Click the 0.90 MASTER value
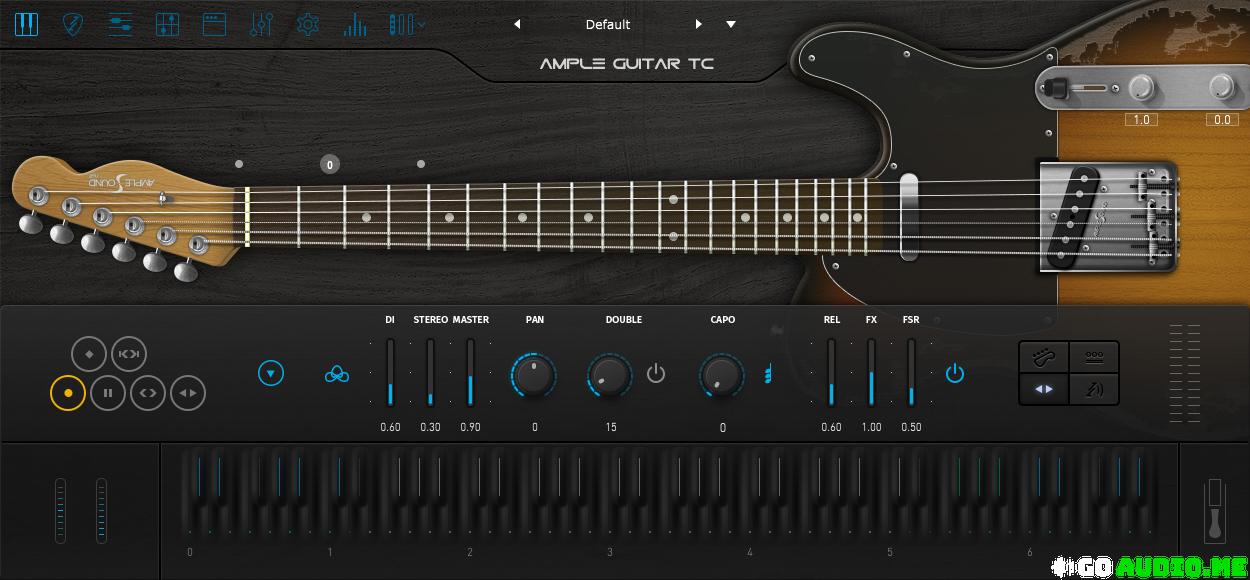Viewport: 1250px width, 580px height. (x=470, y=427)
